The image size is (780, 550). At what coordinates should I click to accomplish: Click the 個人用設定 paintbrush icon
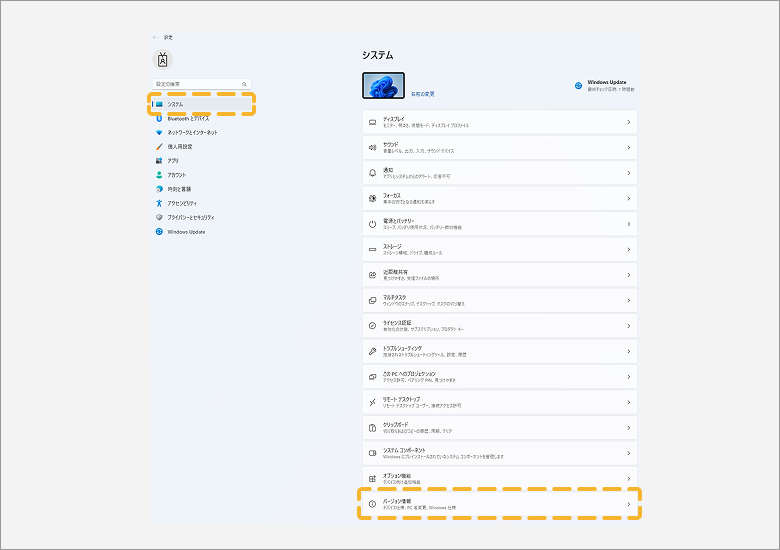tap(159, 147)
